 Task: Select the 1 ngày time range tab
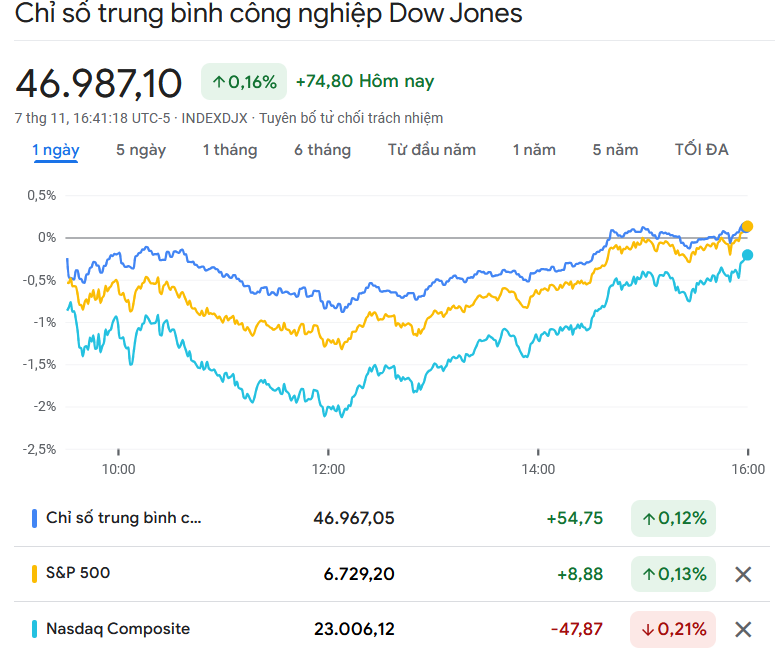point(56,150)
